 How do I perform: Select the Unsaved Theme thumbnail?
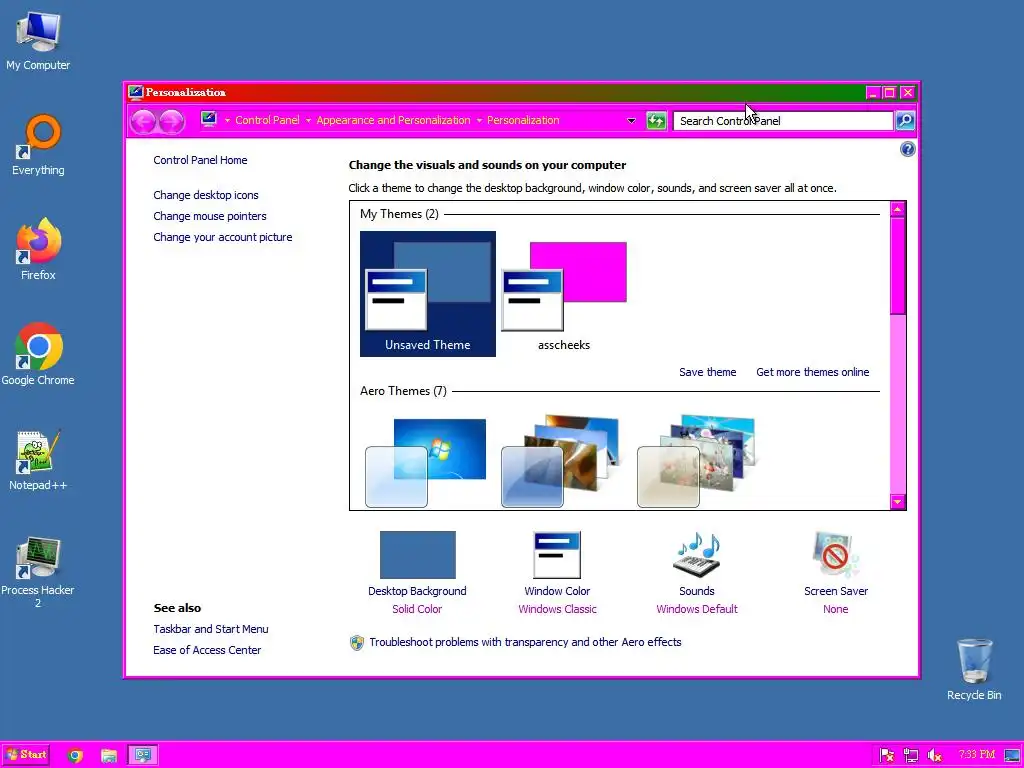(428, 294)
